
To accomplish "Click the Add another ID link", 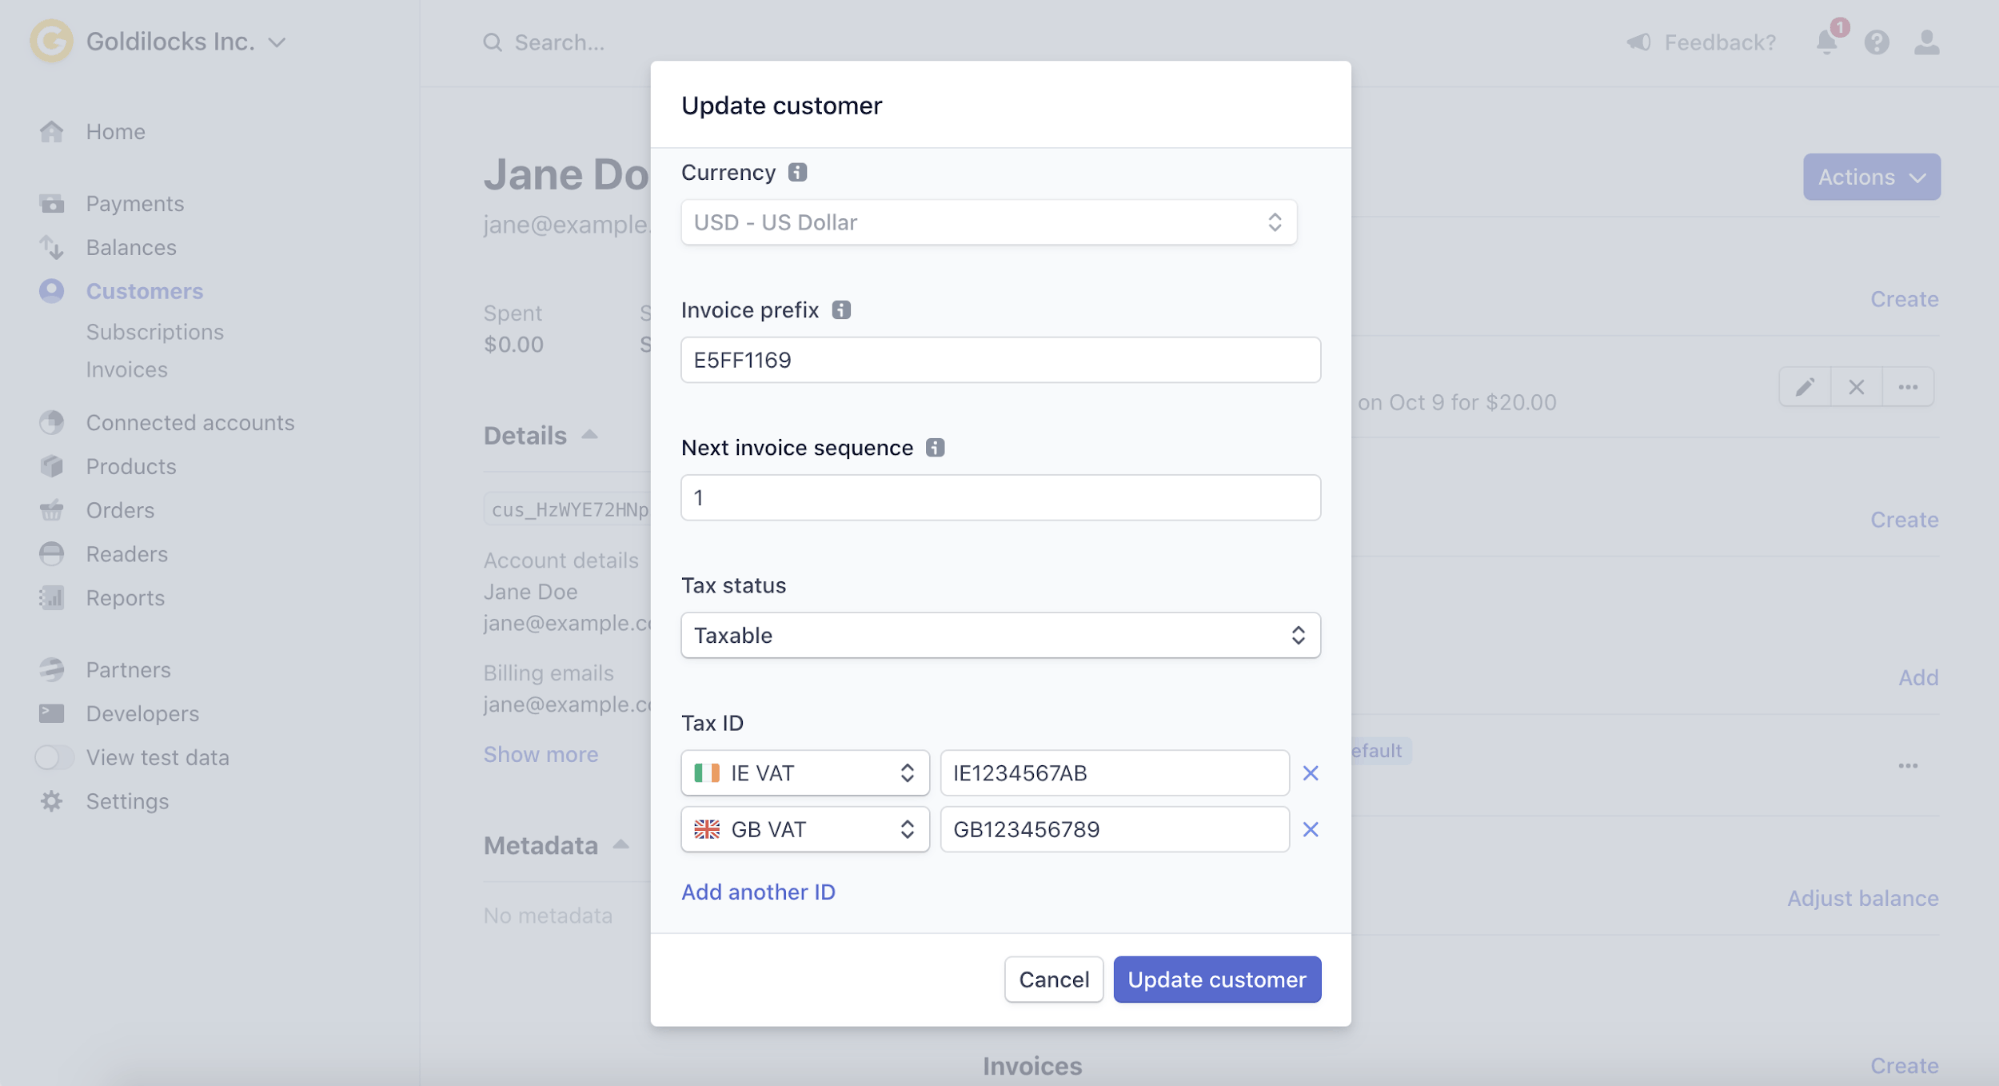I will (758, 891).
